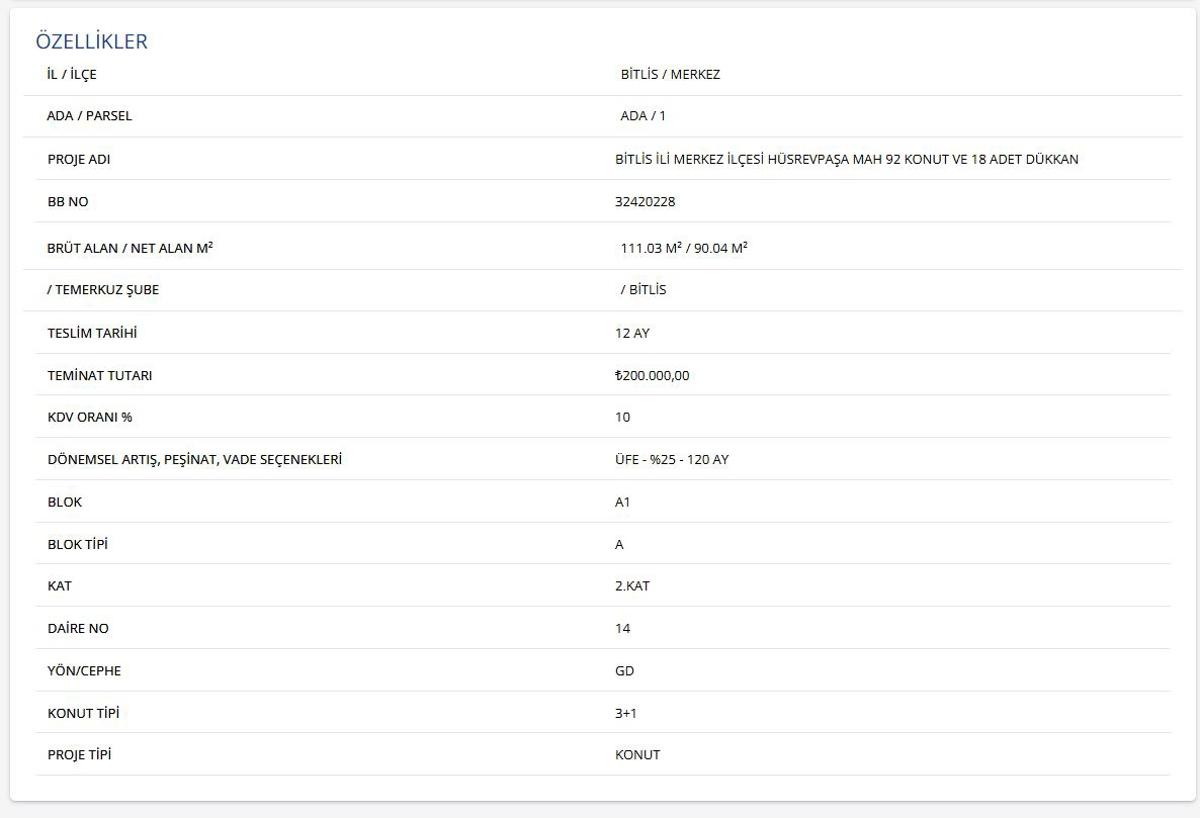The height and width of the screenshot is (818, 1200).
Task: Select the ₺200.000,00 deposit amount
Action: click(x=652, y=376)
